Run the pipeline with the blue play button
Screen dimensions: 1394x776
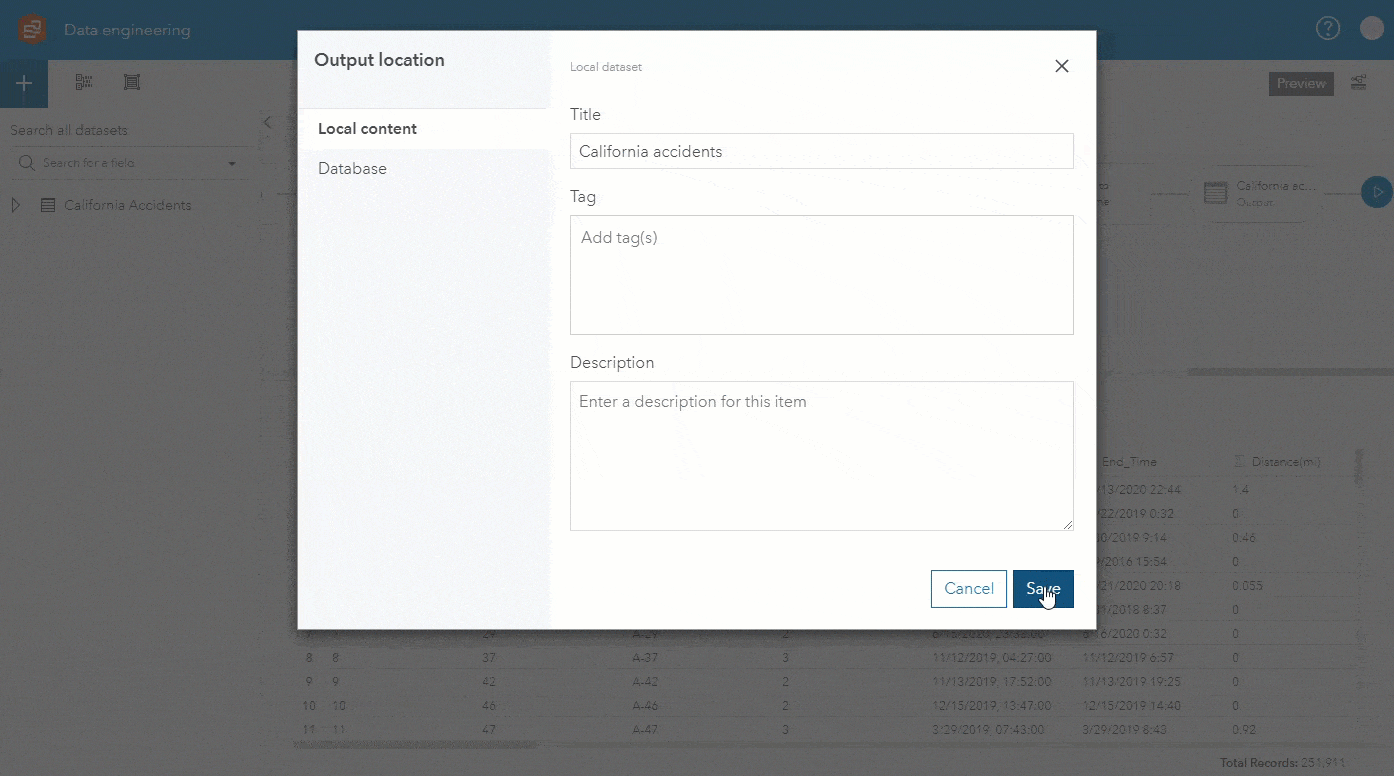(1377, 192)
